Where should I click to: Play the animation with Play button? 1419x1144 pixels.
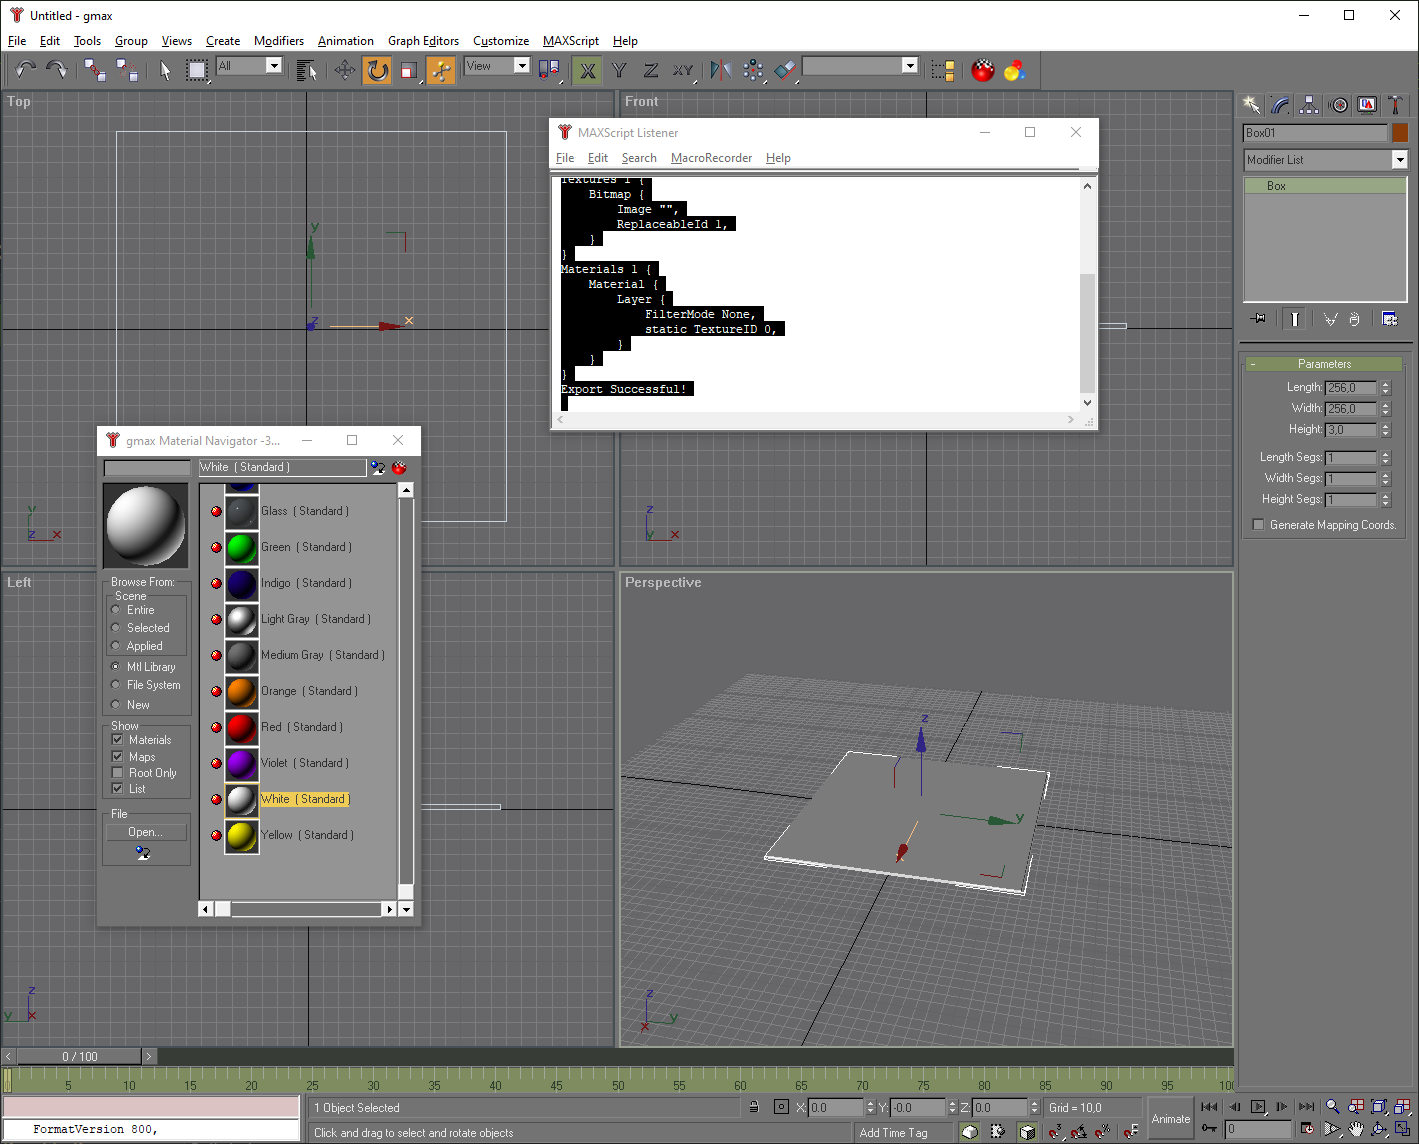(x=1258, y=1107)
